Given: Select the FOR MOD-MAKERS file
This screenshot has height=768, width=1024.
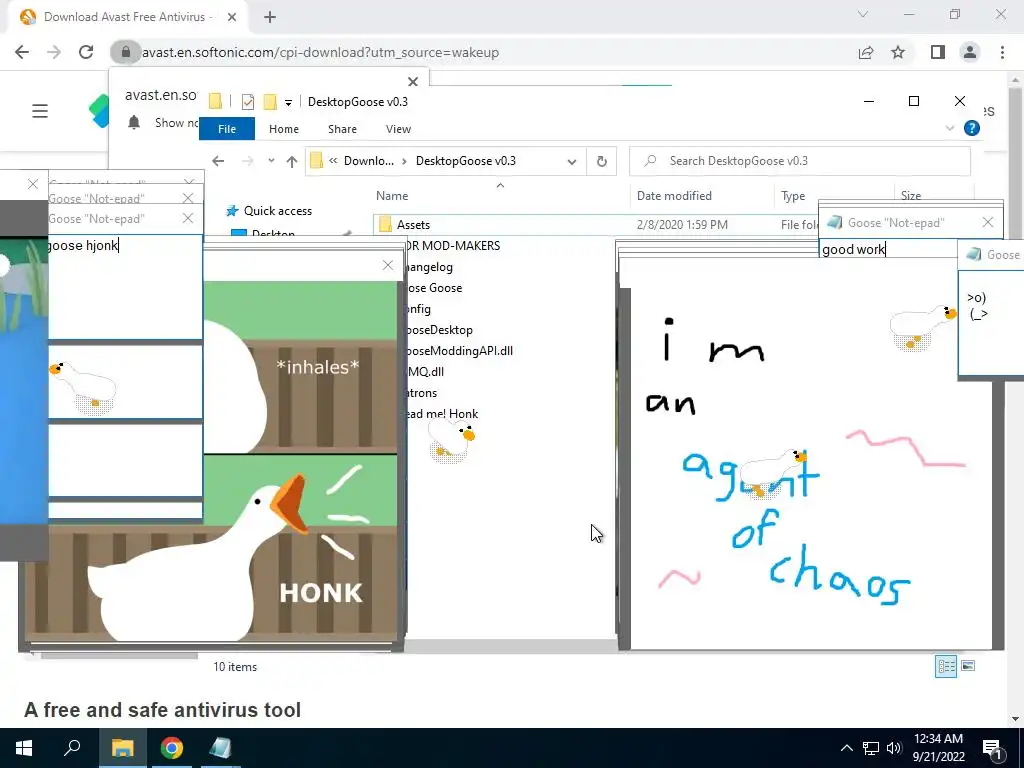Looking at the screenshot, I should pyautogui.click(x=453, y=246).
